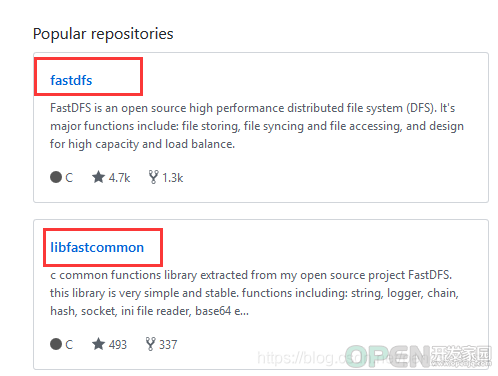Click the libfastcommon language color dot

click(56, 344)
